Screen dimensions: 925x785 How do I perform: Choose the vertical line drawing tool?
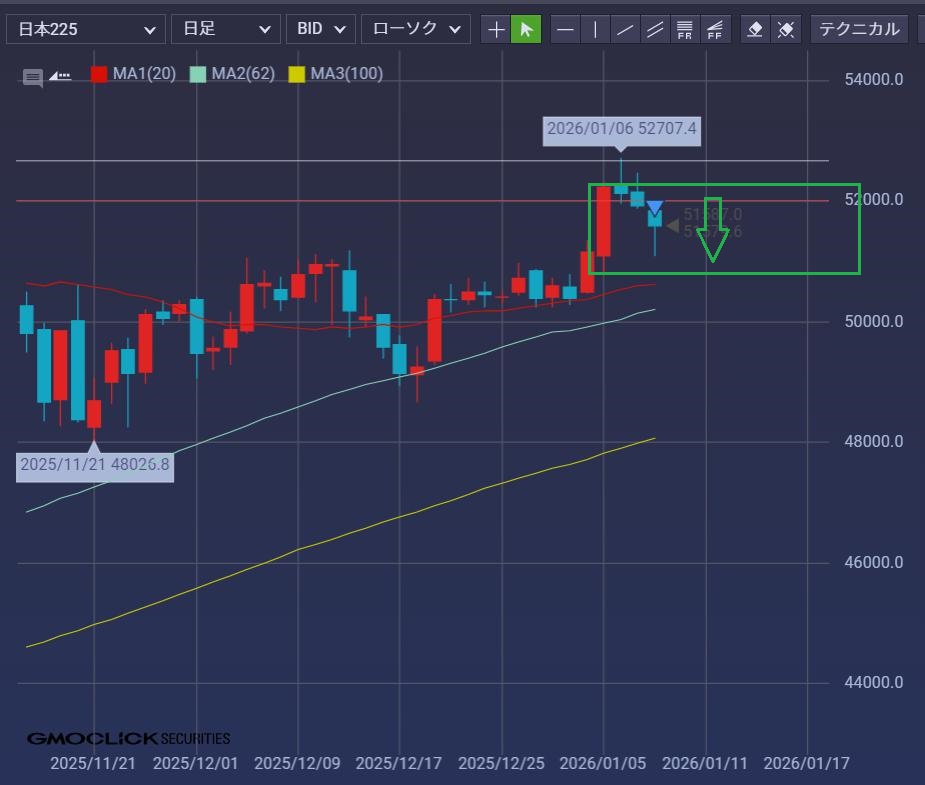pos(595,29)
